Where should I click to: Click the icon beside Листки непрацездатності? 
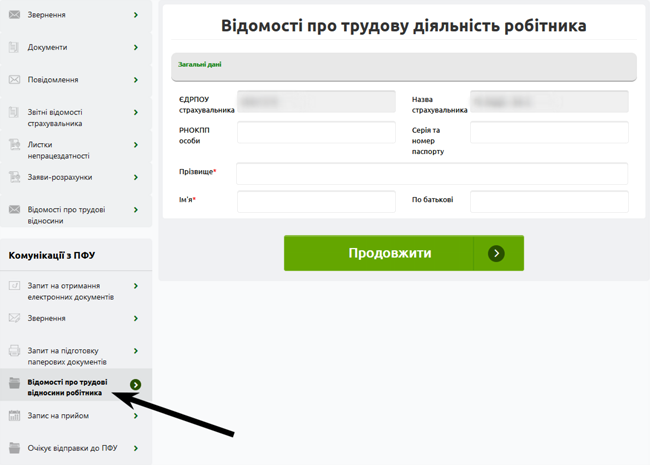[x=14, y=146]
